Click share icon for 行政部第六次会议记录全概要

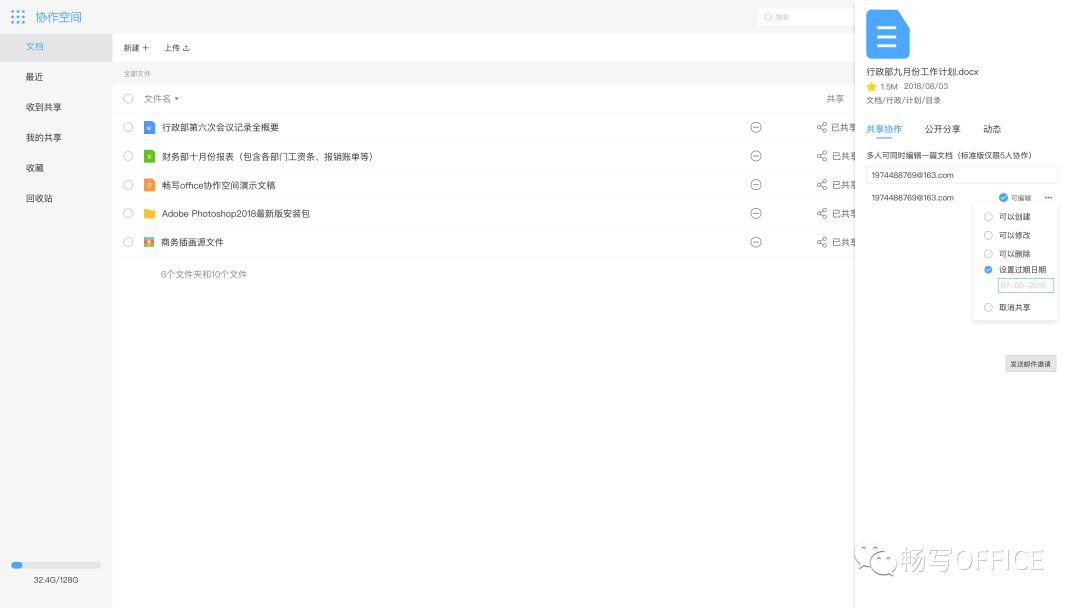click(822, 127)
